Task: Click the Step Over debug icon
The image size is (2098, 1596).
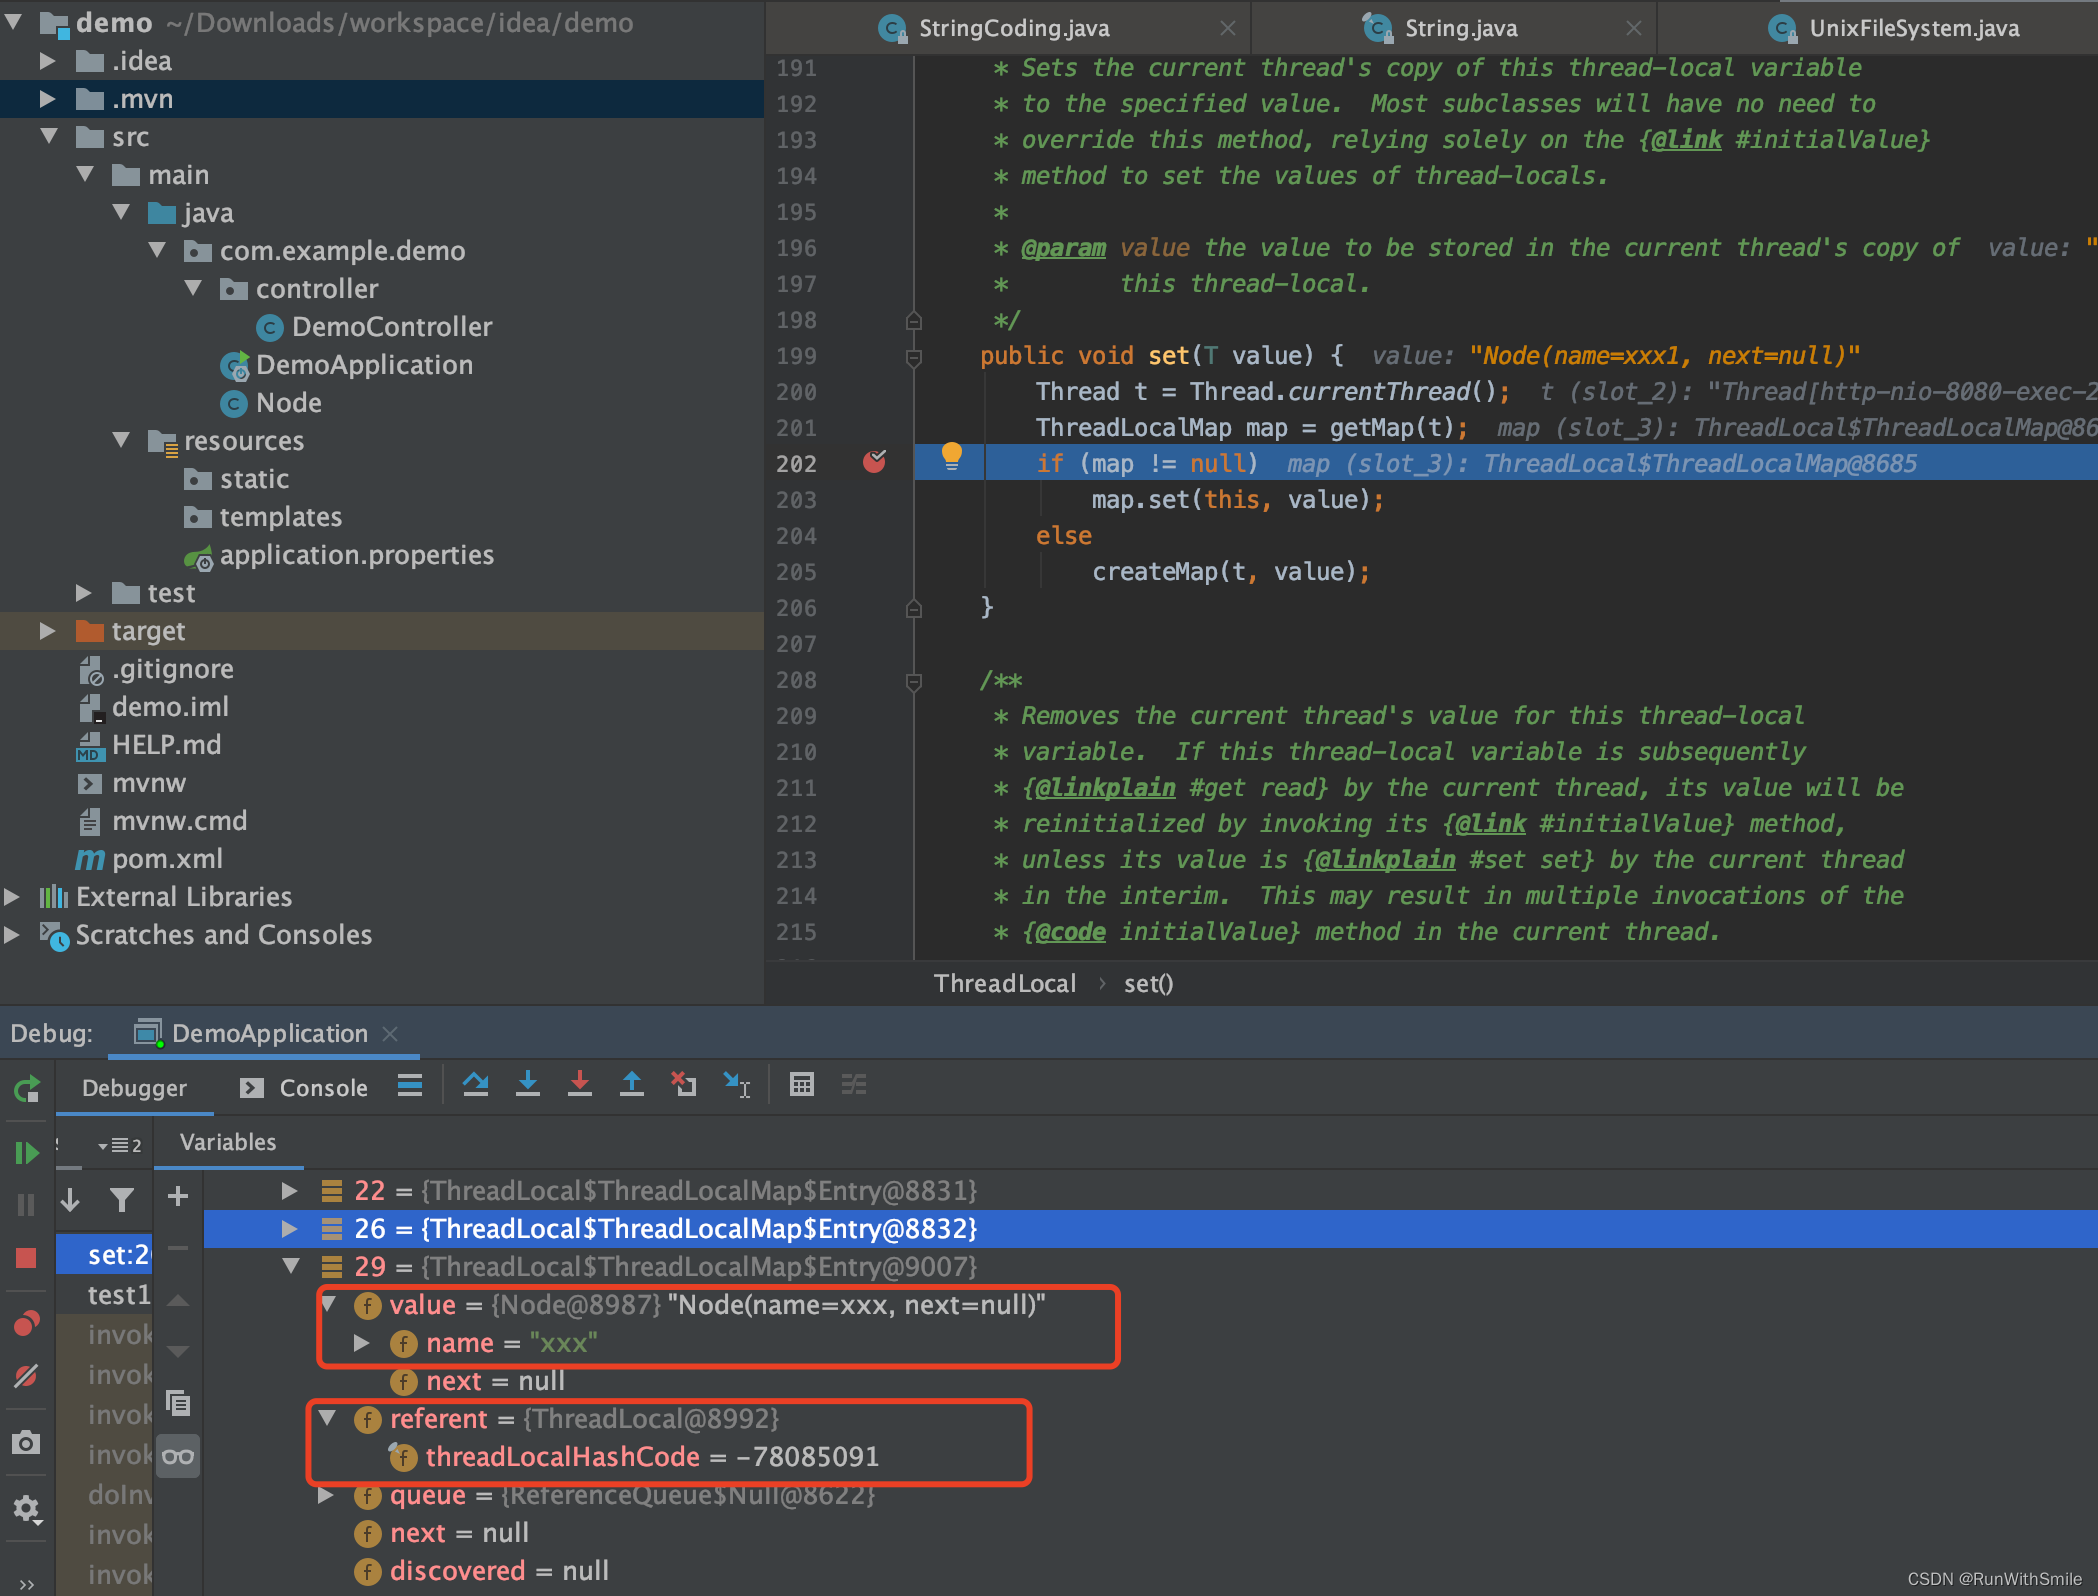Action: (x=476, y=1085)
